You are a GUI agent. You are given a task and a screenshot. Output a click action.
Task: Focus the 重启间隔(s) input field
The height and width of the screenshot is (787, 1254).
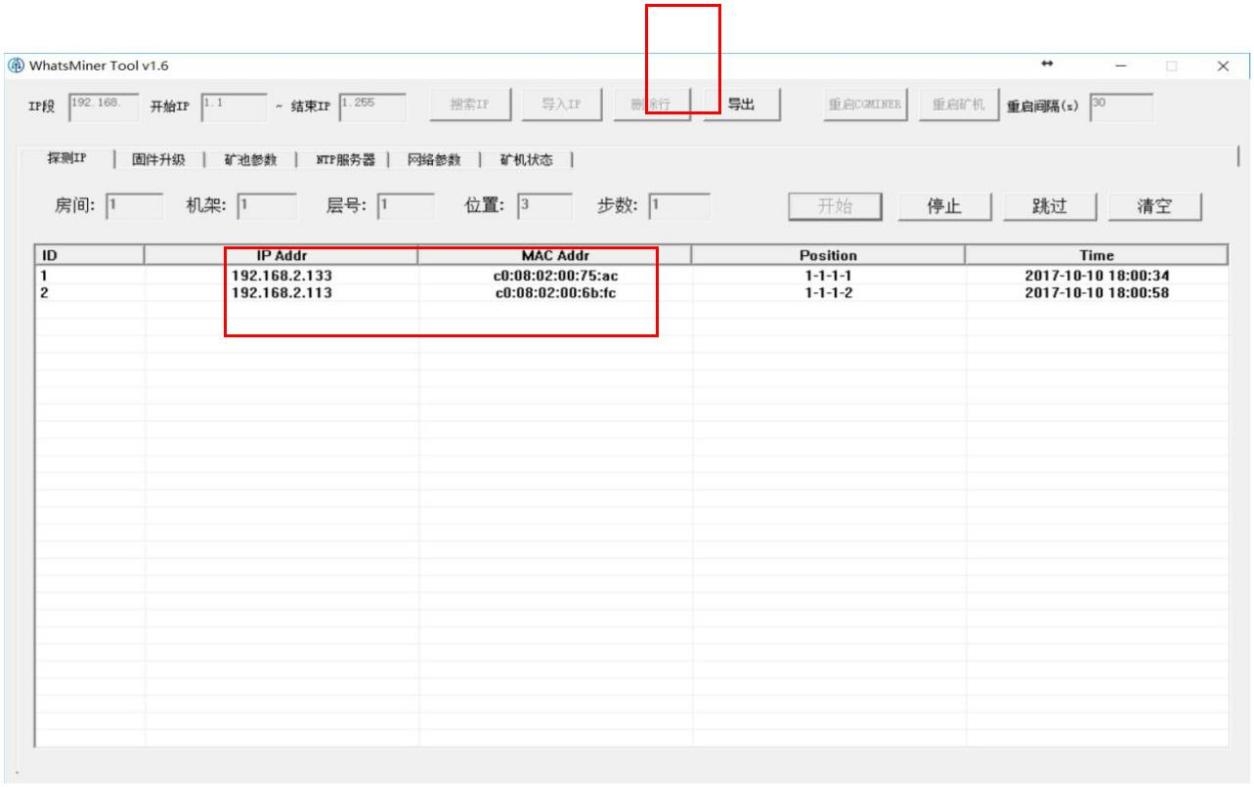(x=1120, y=104)
